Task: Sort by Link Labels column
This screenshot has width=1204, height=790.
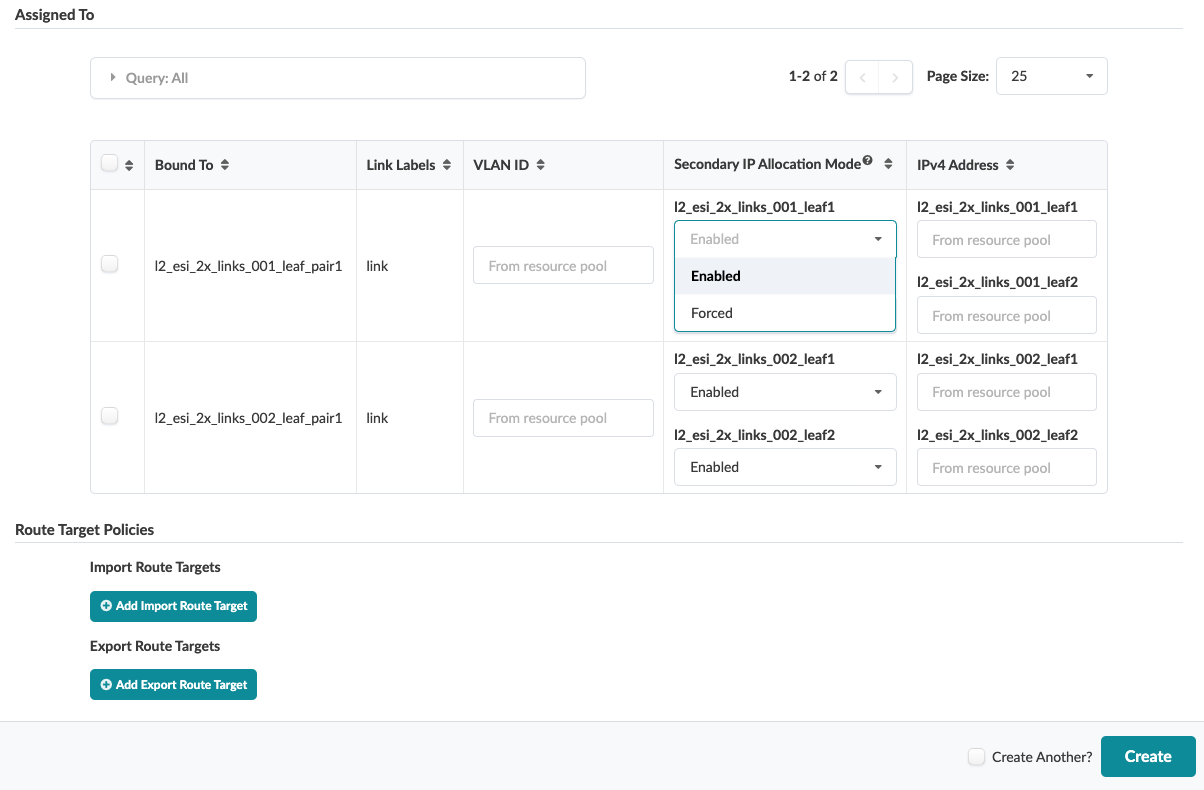Action: 444,165
